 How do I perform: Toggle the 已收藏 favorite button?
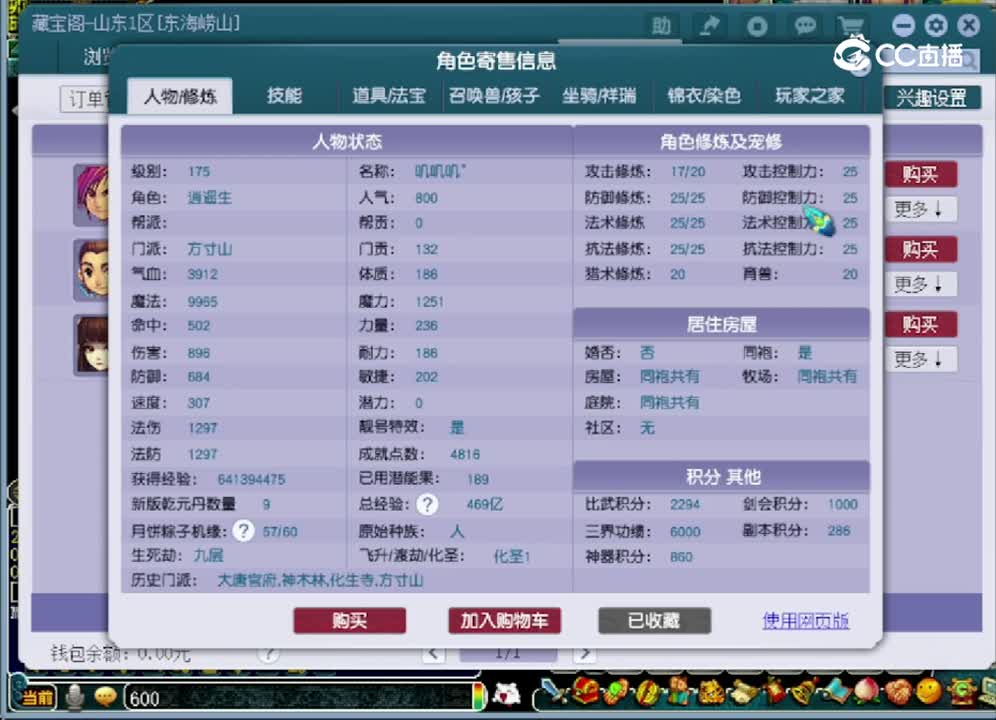(x=654, y=620)
